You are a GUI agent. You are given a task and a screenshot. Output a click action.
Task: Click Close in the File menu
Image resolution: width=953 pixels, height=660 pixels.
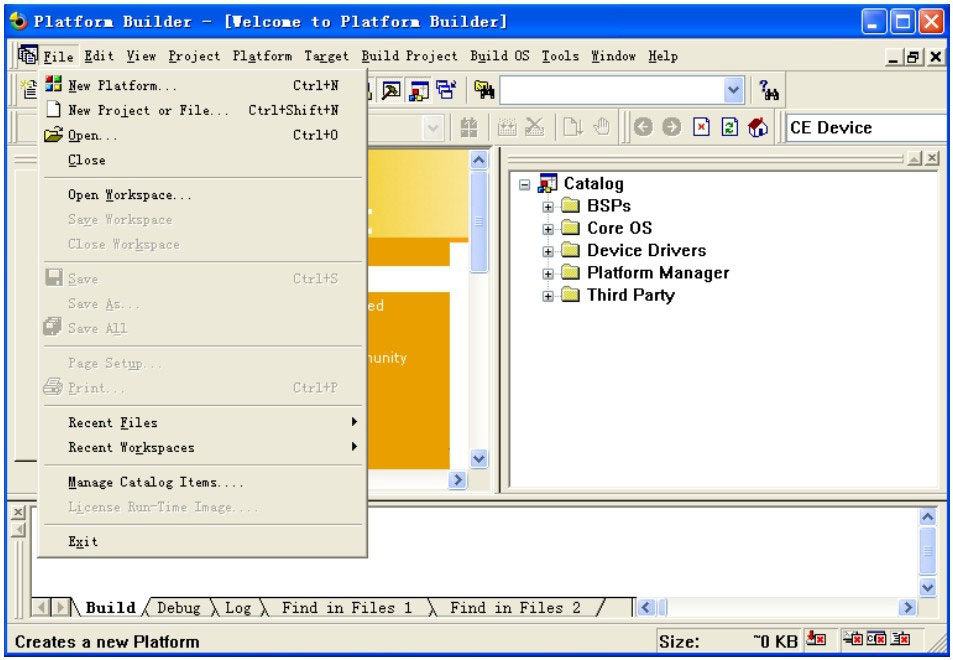pos(203,160)
